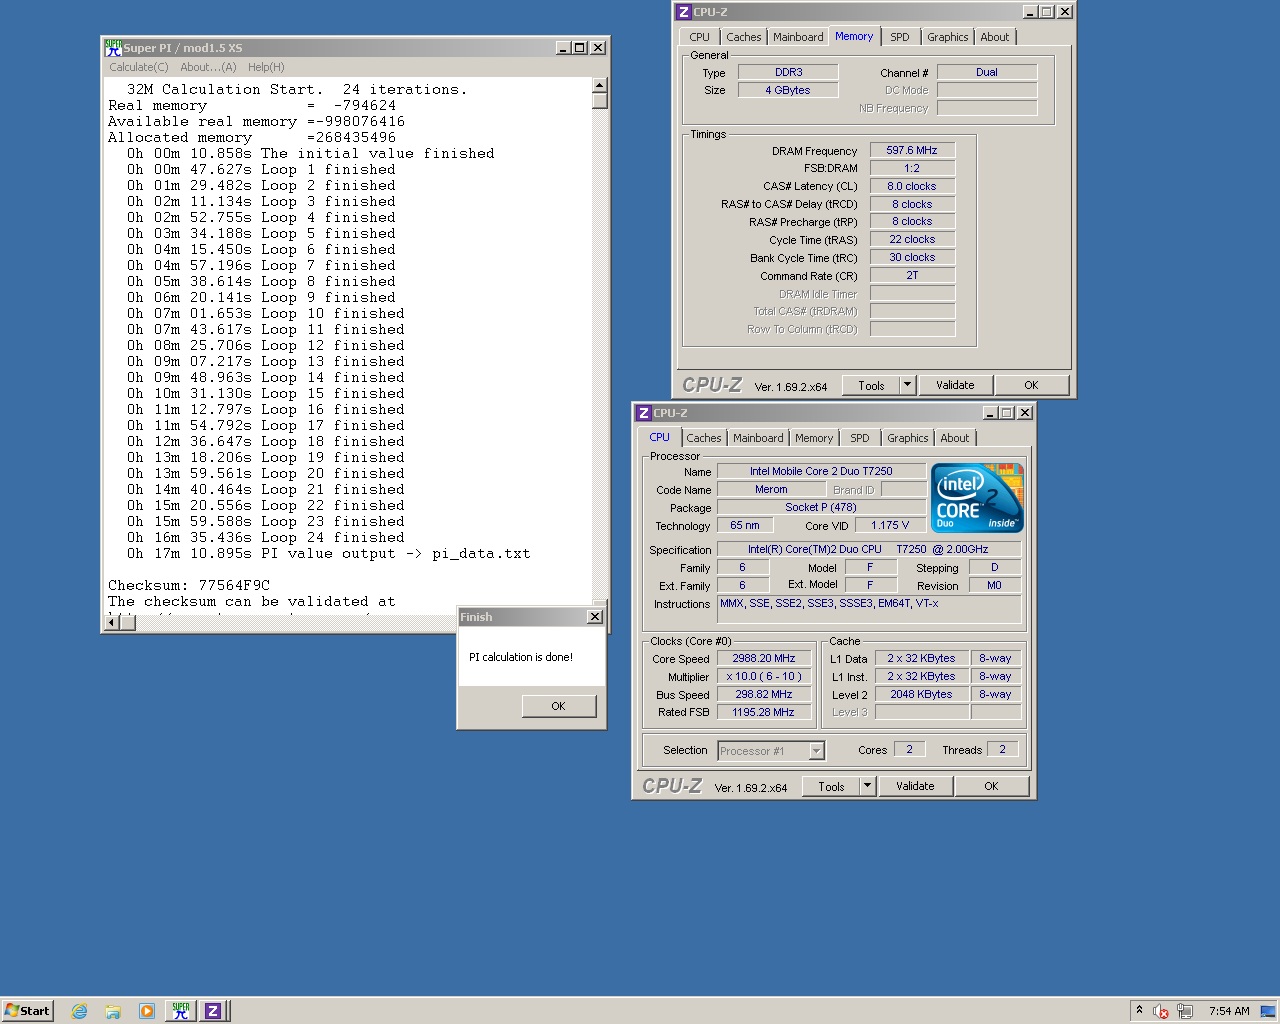The width and height of the screenshot is (1280, 1024).
Task: Open About tab in top CPU-Z window
Action: pyautogui.click(x=994, y=37)
